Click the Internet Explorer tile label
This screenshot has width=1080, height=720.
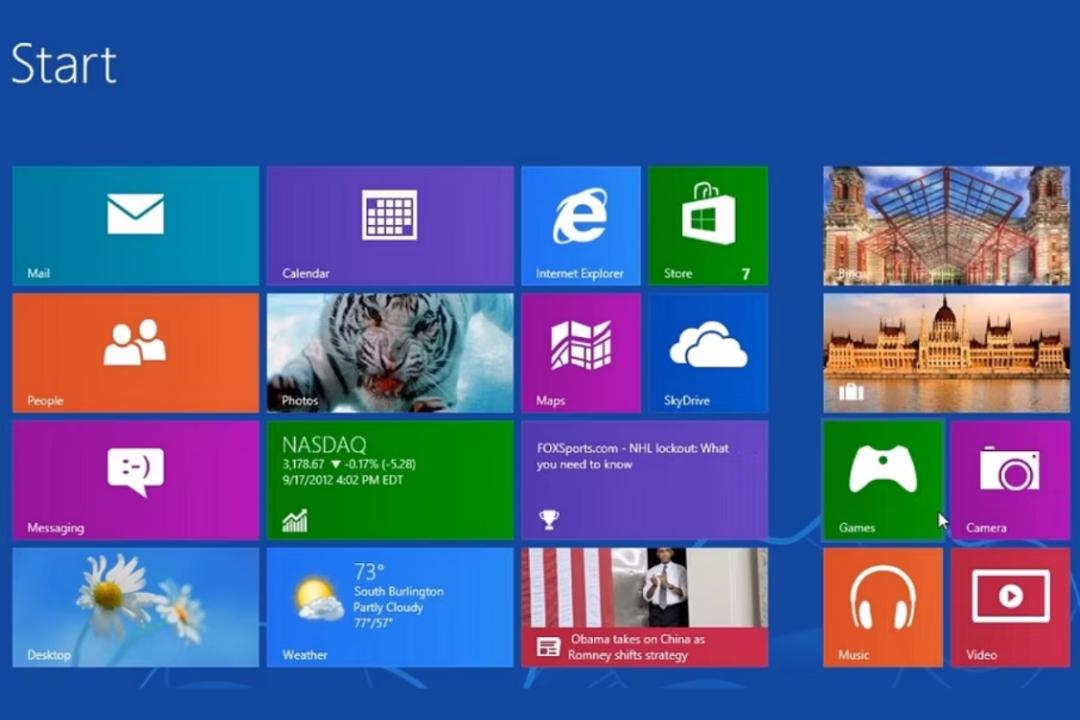[580, 274]
